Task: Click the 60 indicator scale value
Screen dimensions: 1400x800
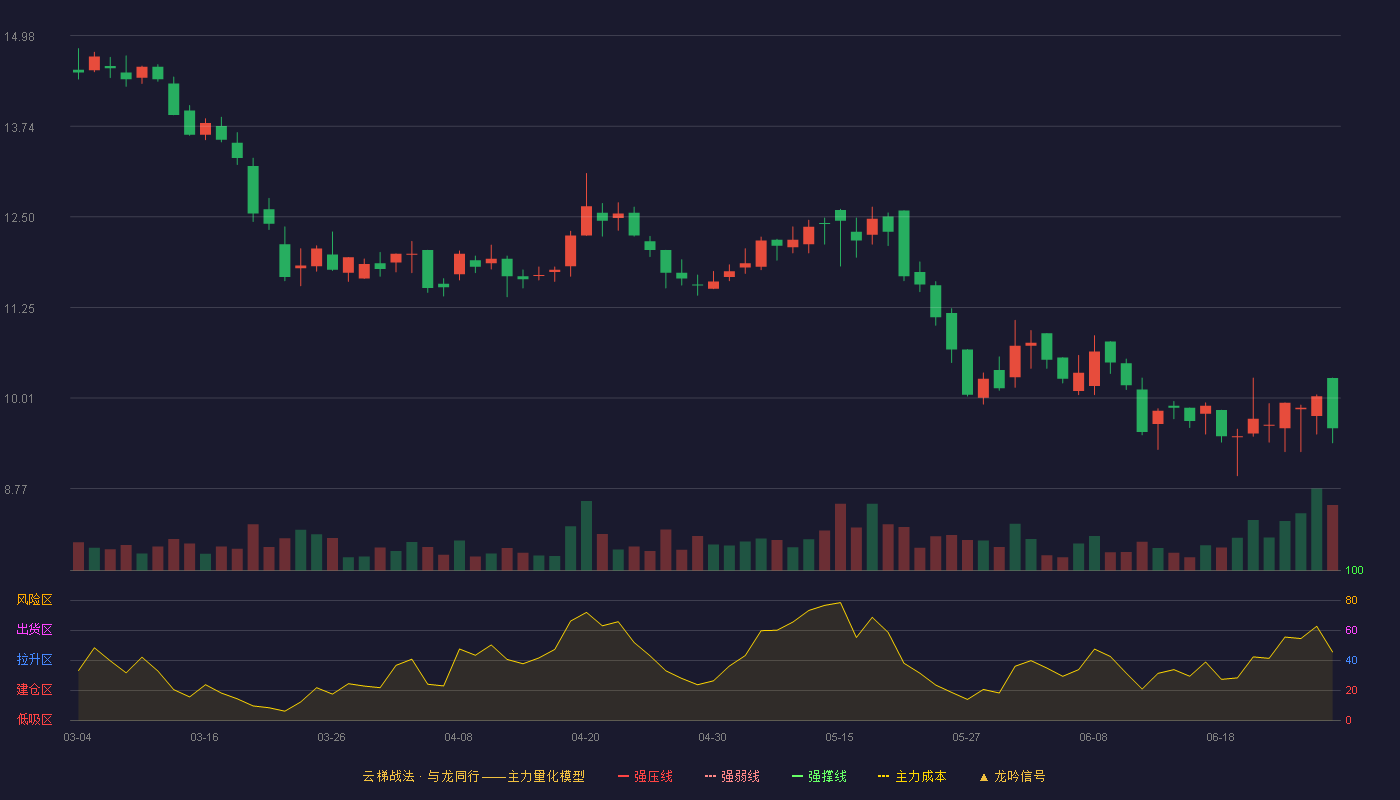Action: tap(1351, 631)
